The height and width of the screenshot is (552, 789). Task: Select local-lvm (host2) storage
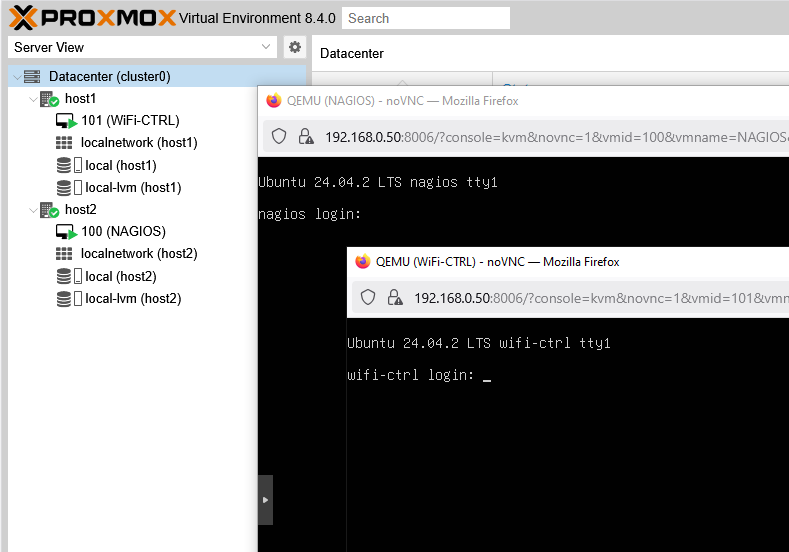pyautogui.click(x=132, y=298)
